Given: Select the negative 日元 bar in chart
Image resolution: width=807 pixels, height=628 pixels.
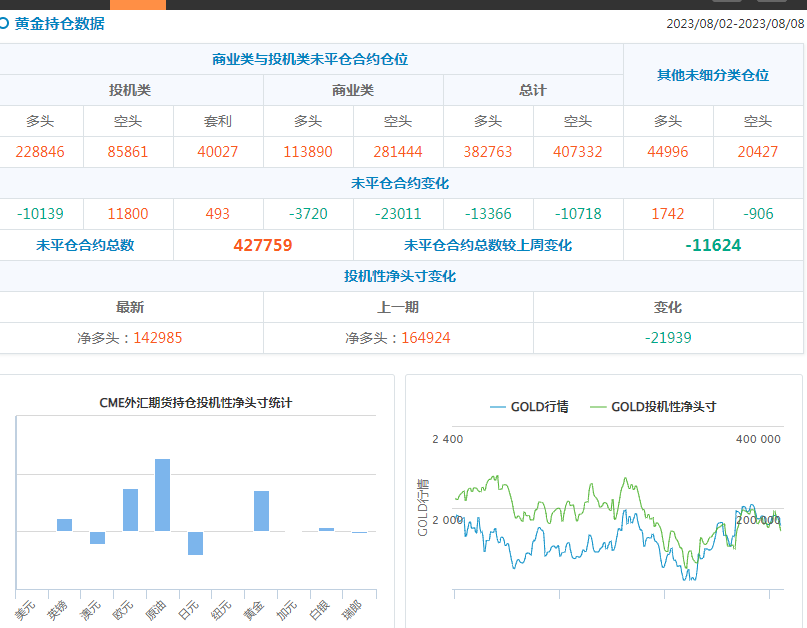Looking at the screenshot, I should [x=195, y=543].
